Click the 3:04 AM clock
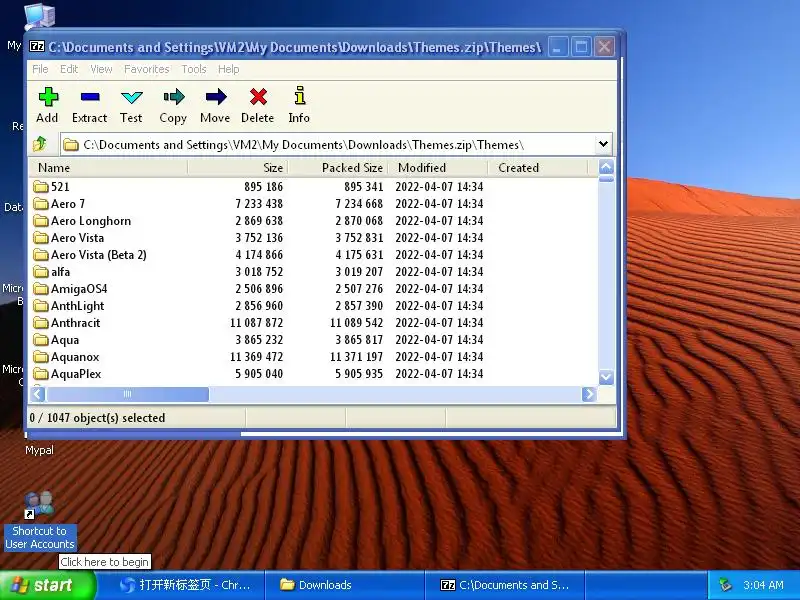The width and height of the screenshot is (800, 600). tap(763, 585)
